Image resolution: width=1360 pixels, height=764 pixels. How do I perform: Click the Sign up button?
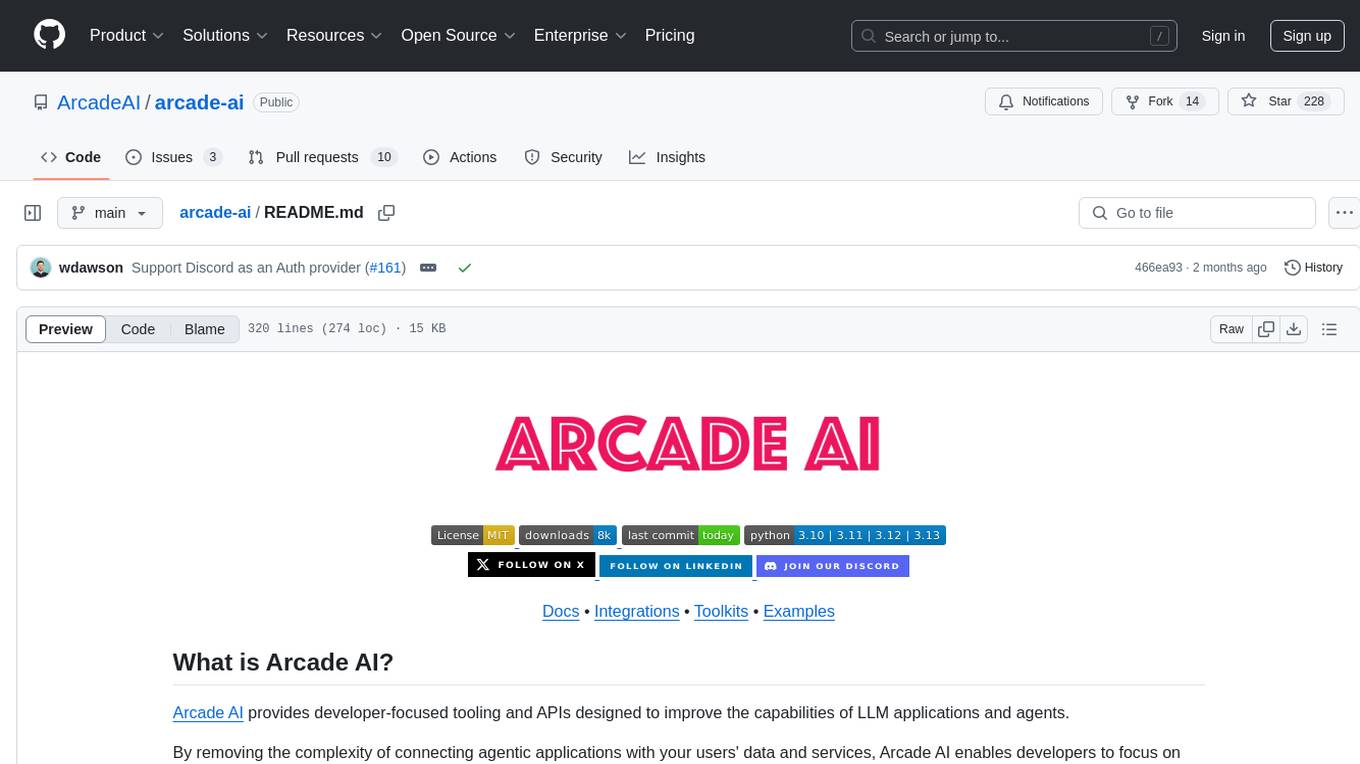(x=1307, y=36)
